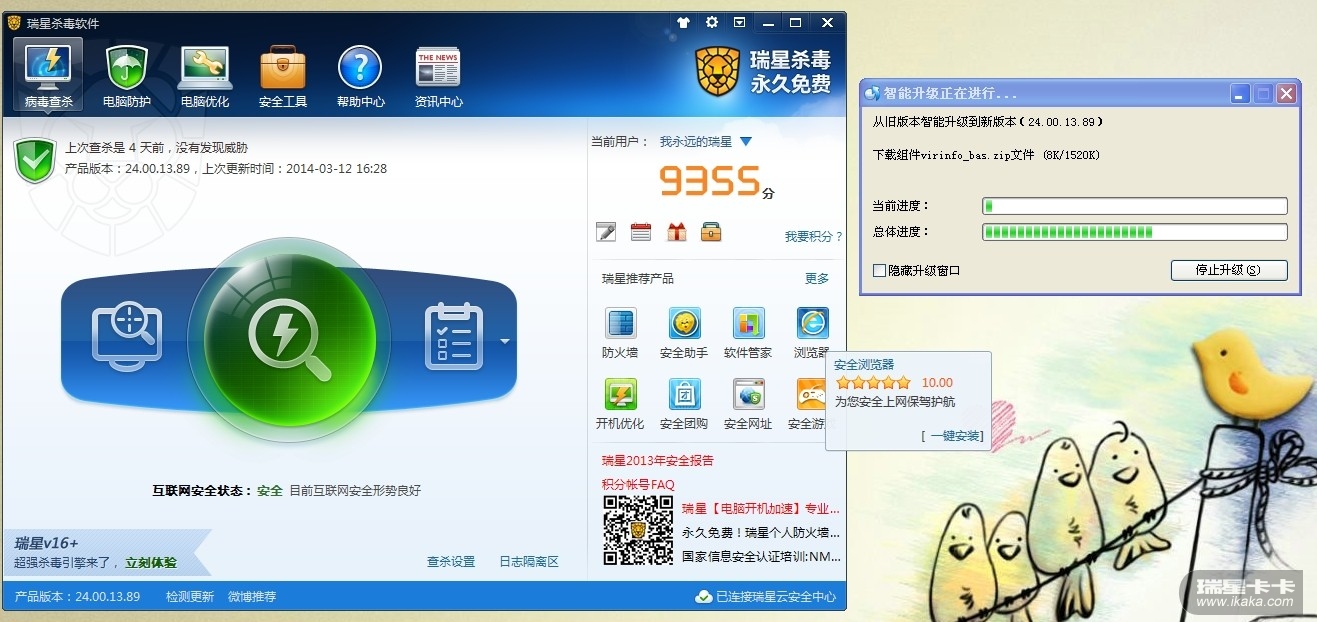Click 停止升级(S) button

(1229, 270)
